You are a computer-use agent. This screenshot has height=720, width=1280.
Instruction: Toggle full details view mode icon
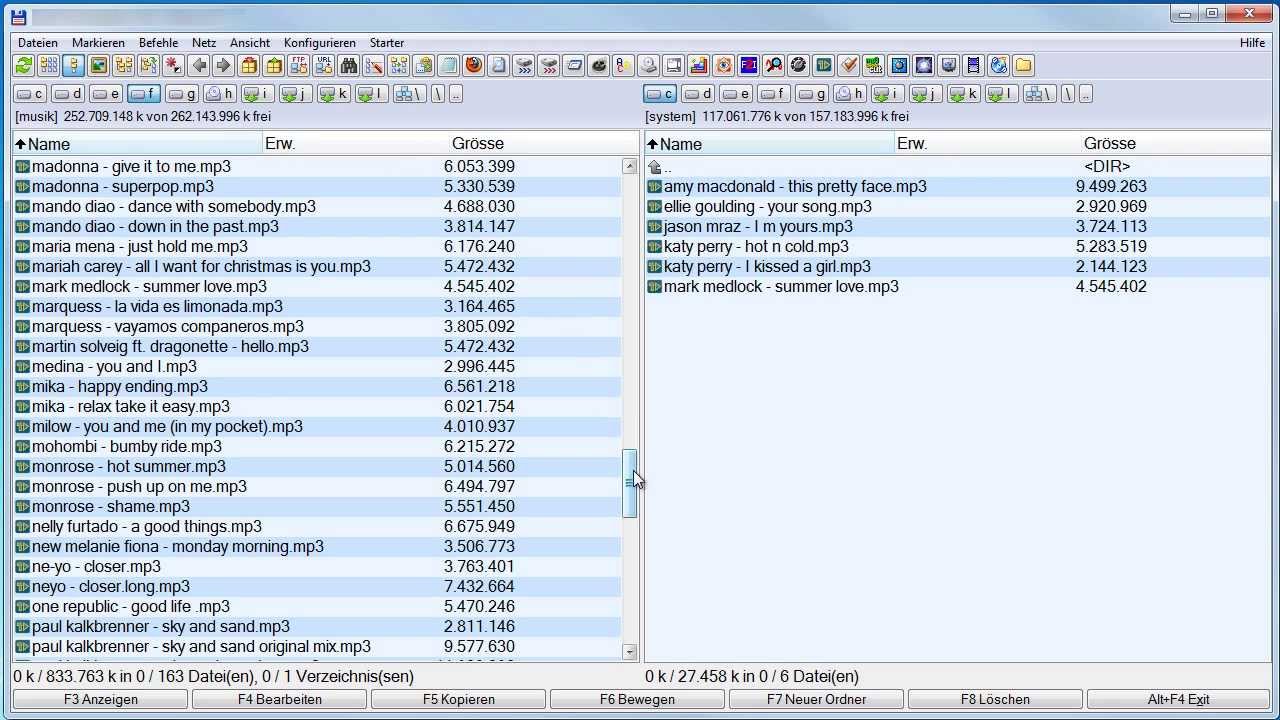click(x=74, y=65)
